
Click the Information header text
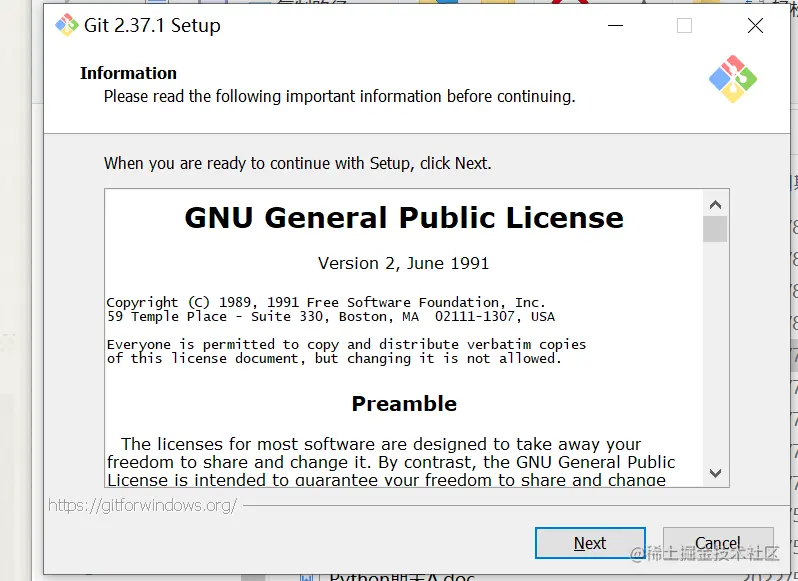click(x=128, y=73)
